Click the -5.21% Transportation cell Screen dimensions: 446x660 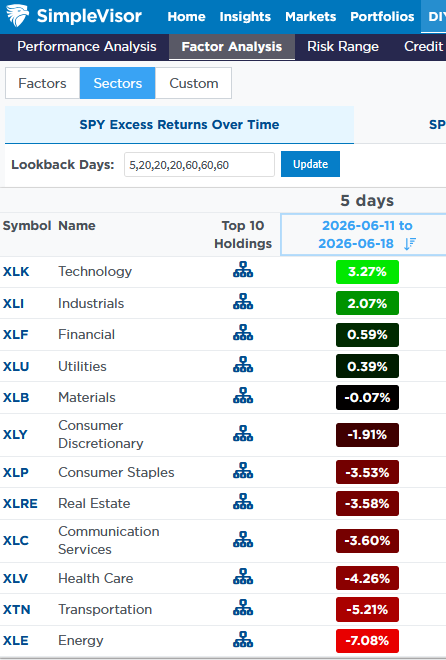367,609
